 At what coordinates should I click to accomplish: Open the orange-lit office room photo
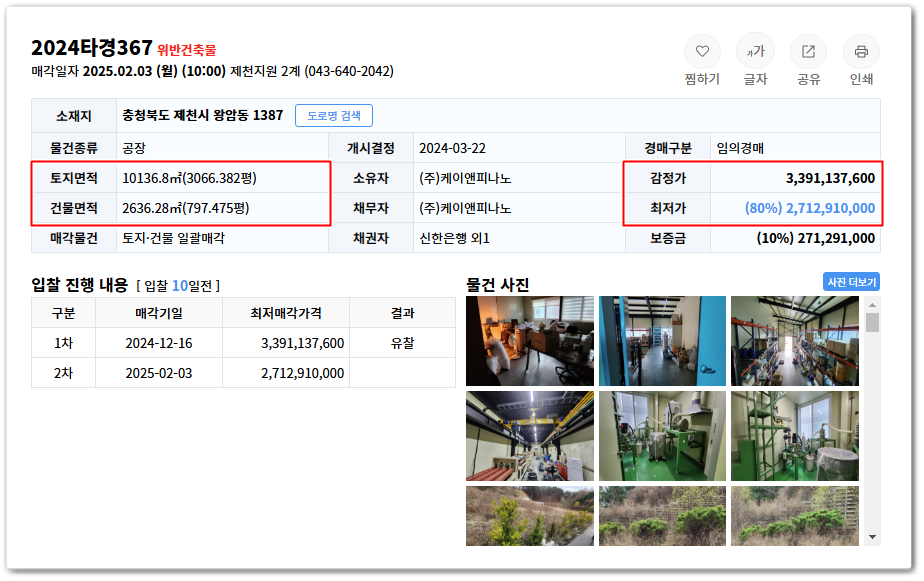529,341
